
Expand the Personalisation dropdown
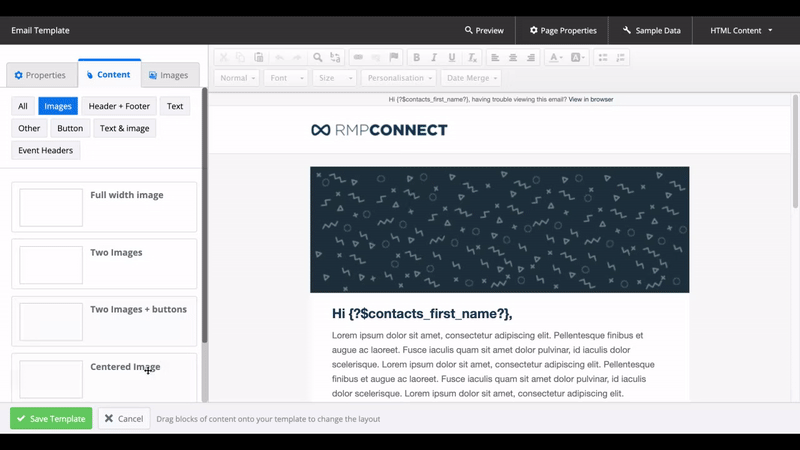[399, 78]
